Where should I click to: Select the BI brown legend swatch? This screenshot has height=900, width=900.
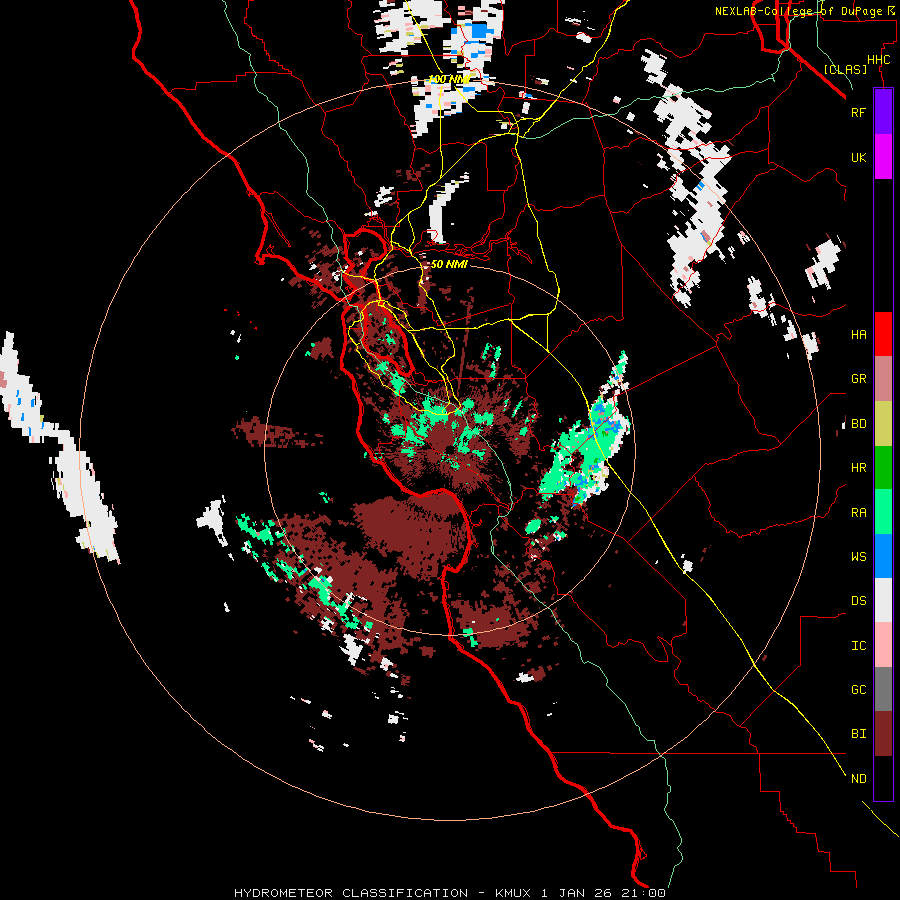[x=883, y=734]
